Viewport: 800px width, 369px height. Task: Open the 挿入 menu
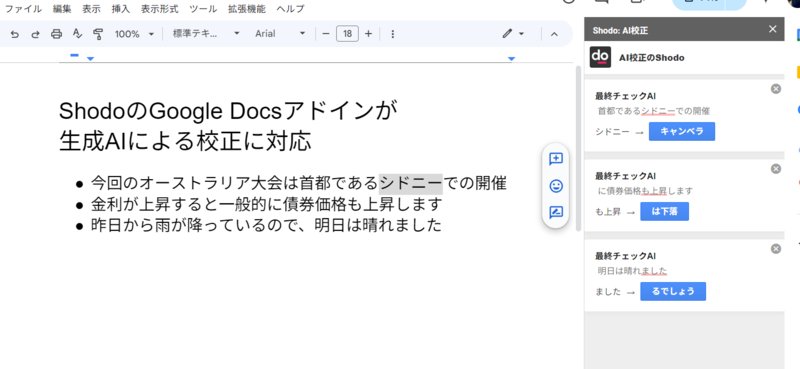[120, 9]
